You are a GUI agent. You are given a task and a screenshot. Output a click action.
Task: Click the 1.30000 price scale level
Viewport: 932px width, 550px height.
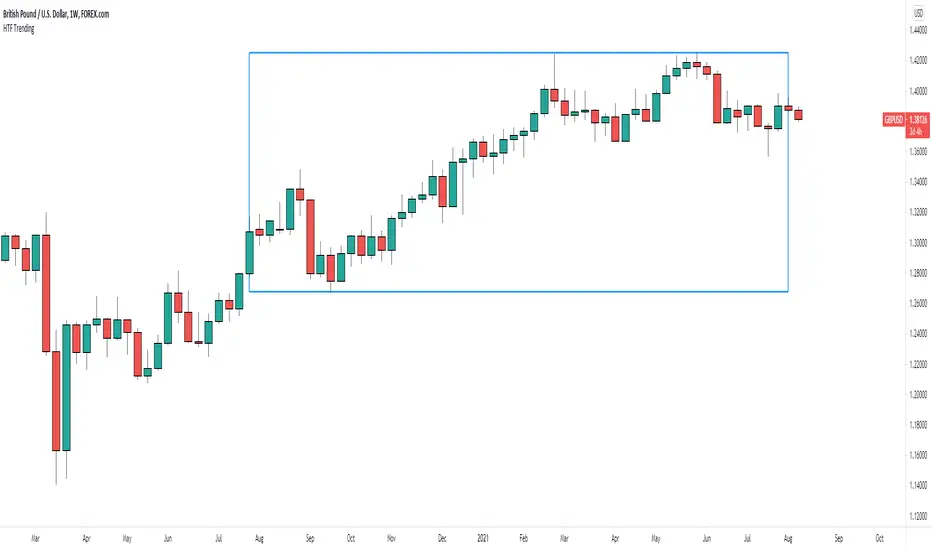[917, 243]
